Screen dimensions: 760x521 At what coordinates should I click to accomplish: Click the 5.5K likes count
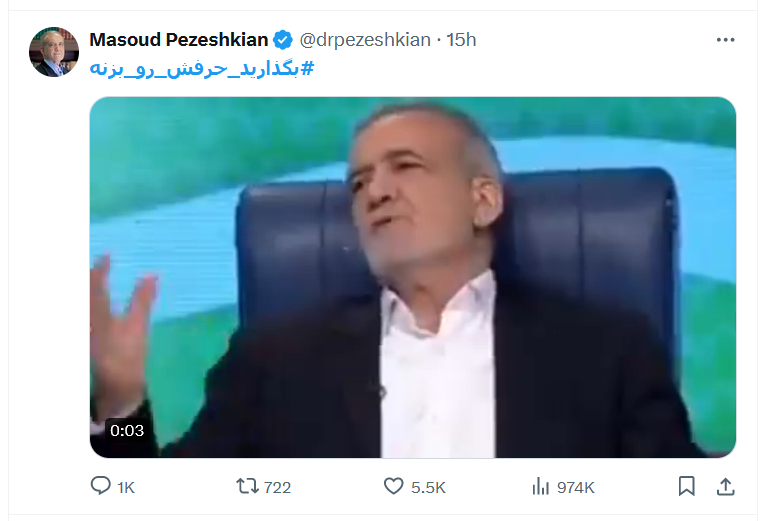pyautogui.click(x=428, y=487)
